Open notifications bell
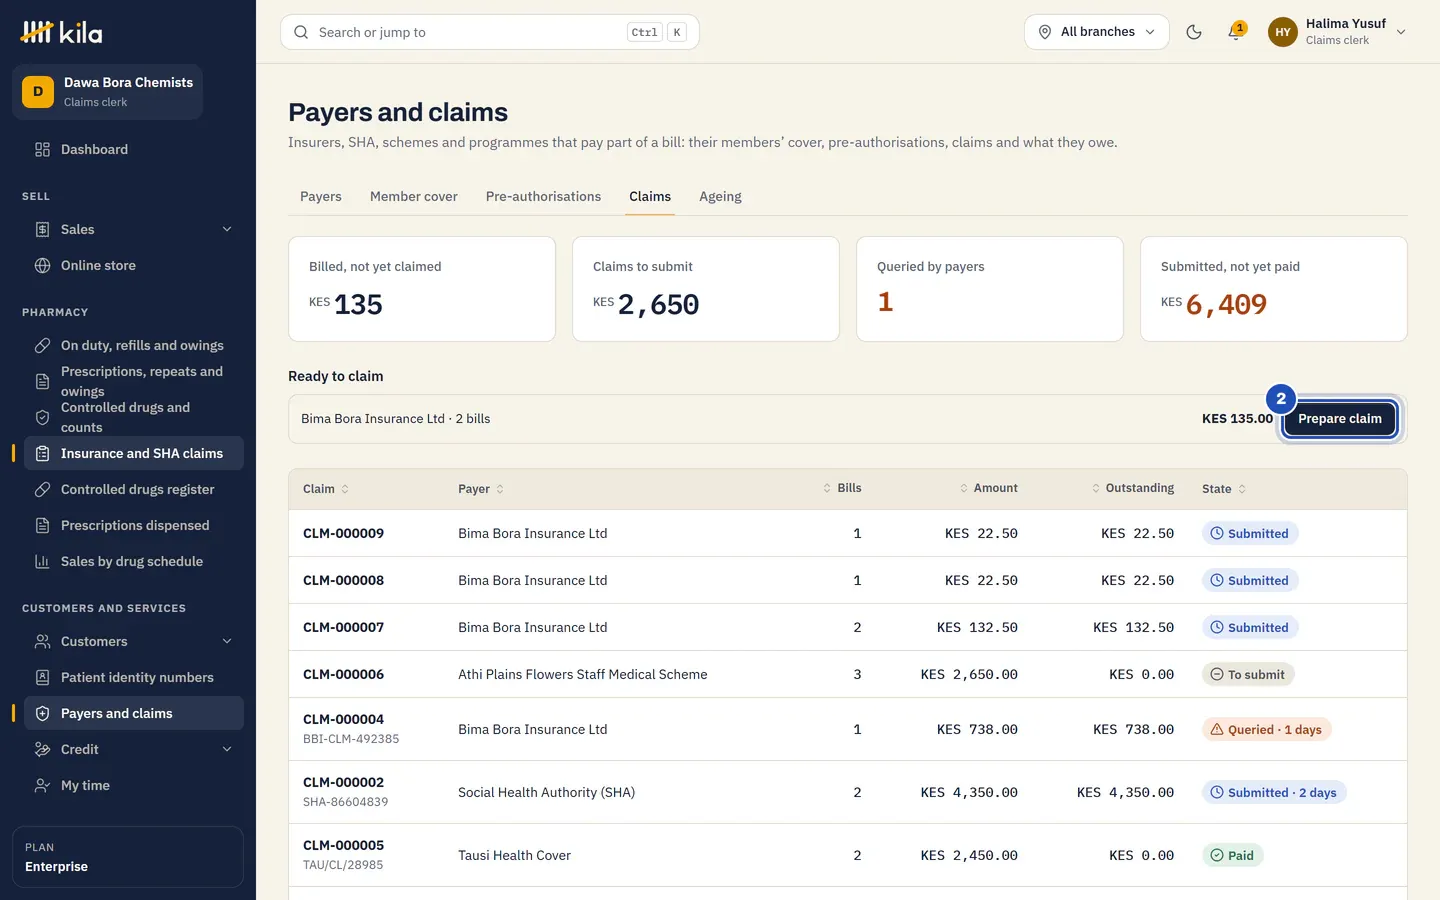The height and width of the screenshot is (900, 1440). tap(1236, 32)
